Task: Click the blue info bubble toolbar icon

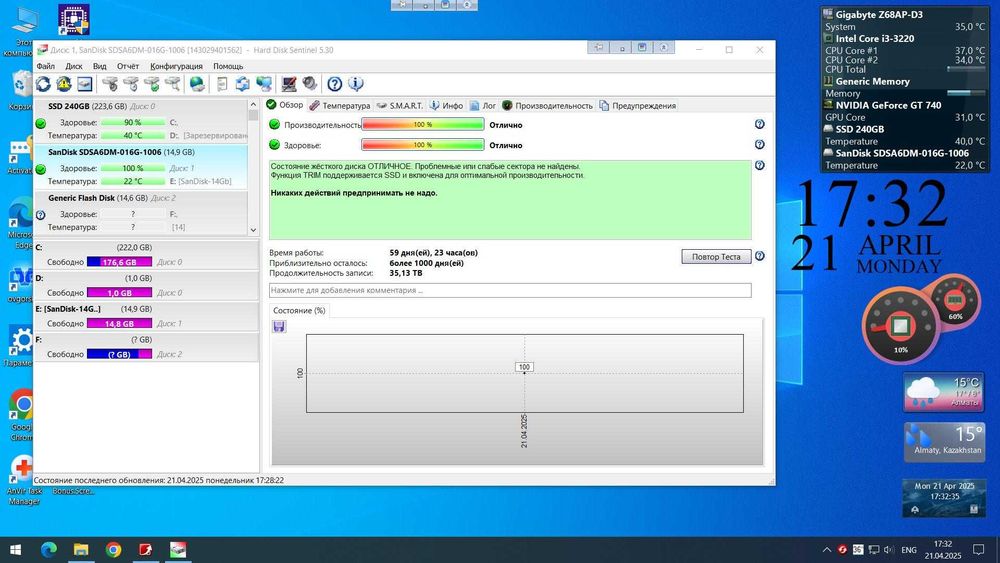Action: tap(356, 84)
